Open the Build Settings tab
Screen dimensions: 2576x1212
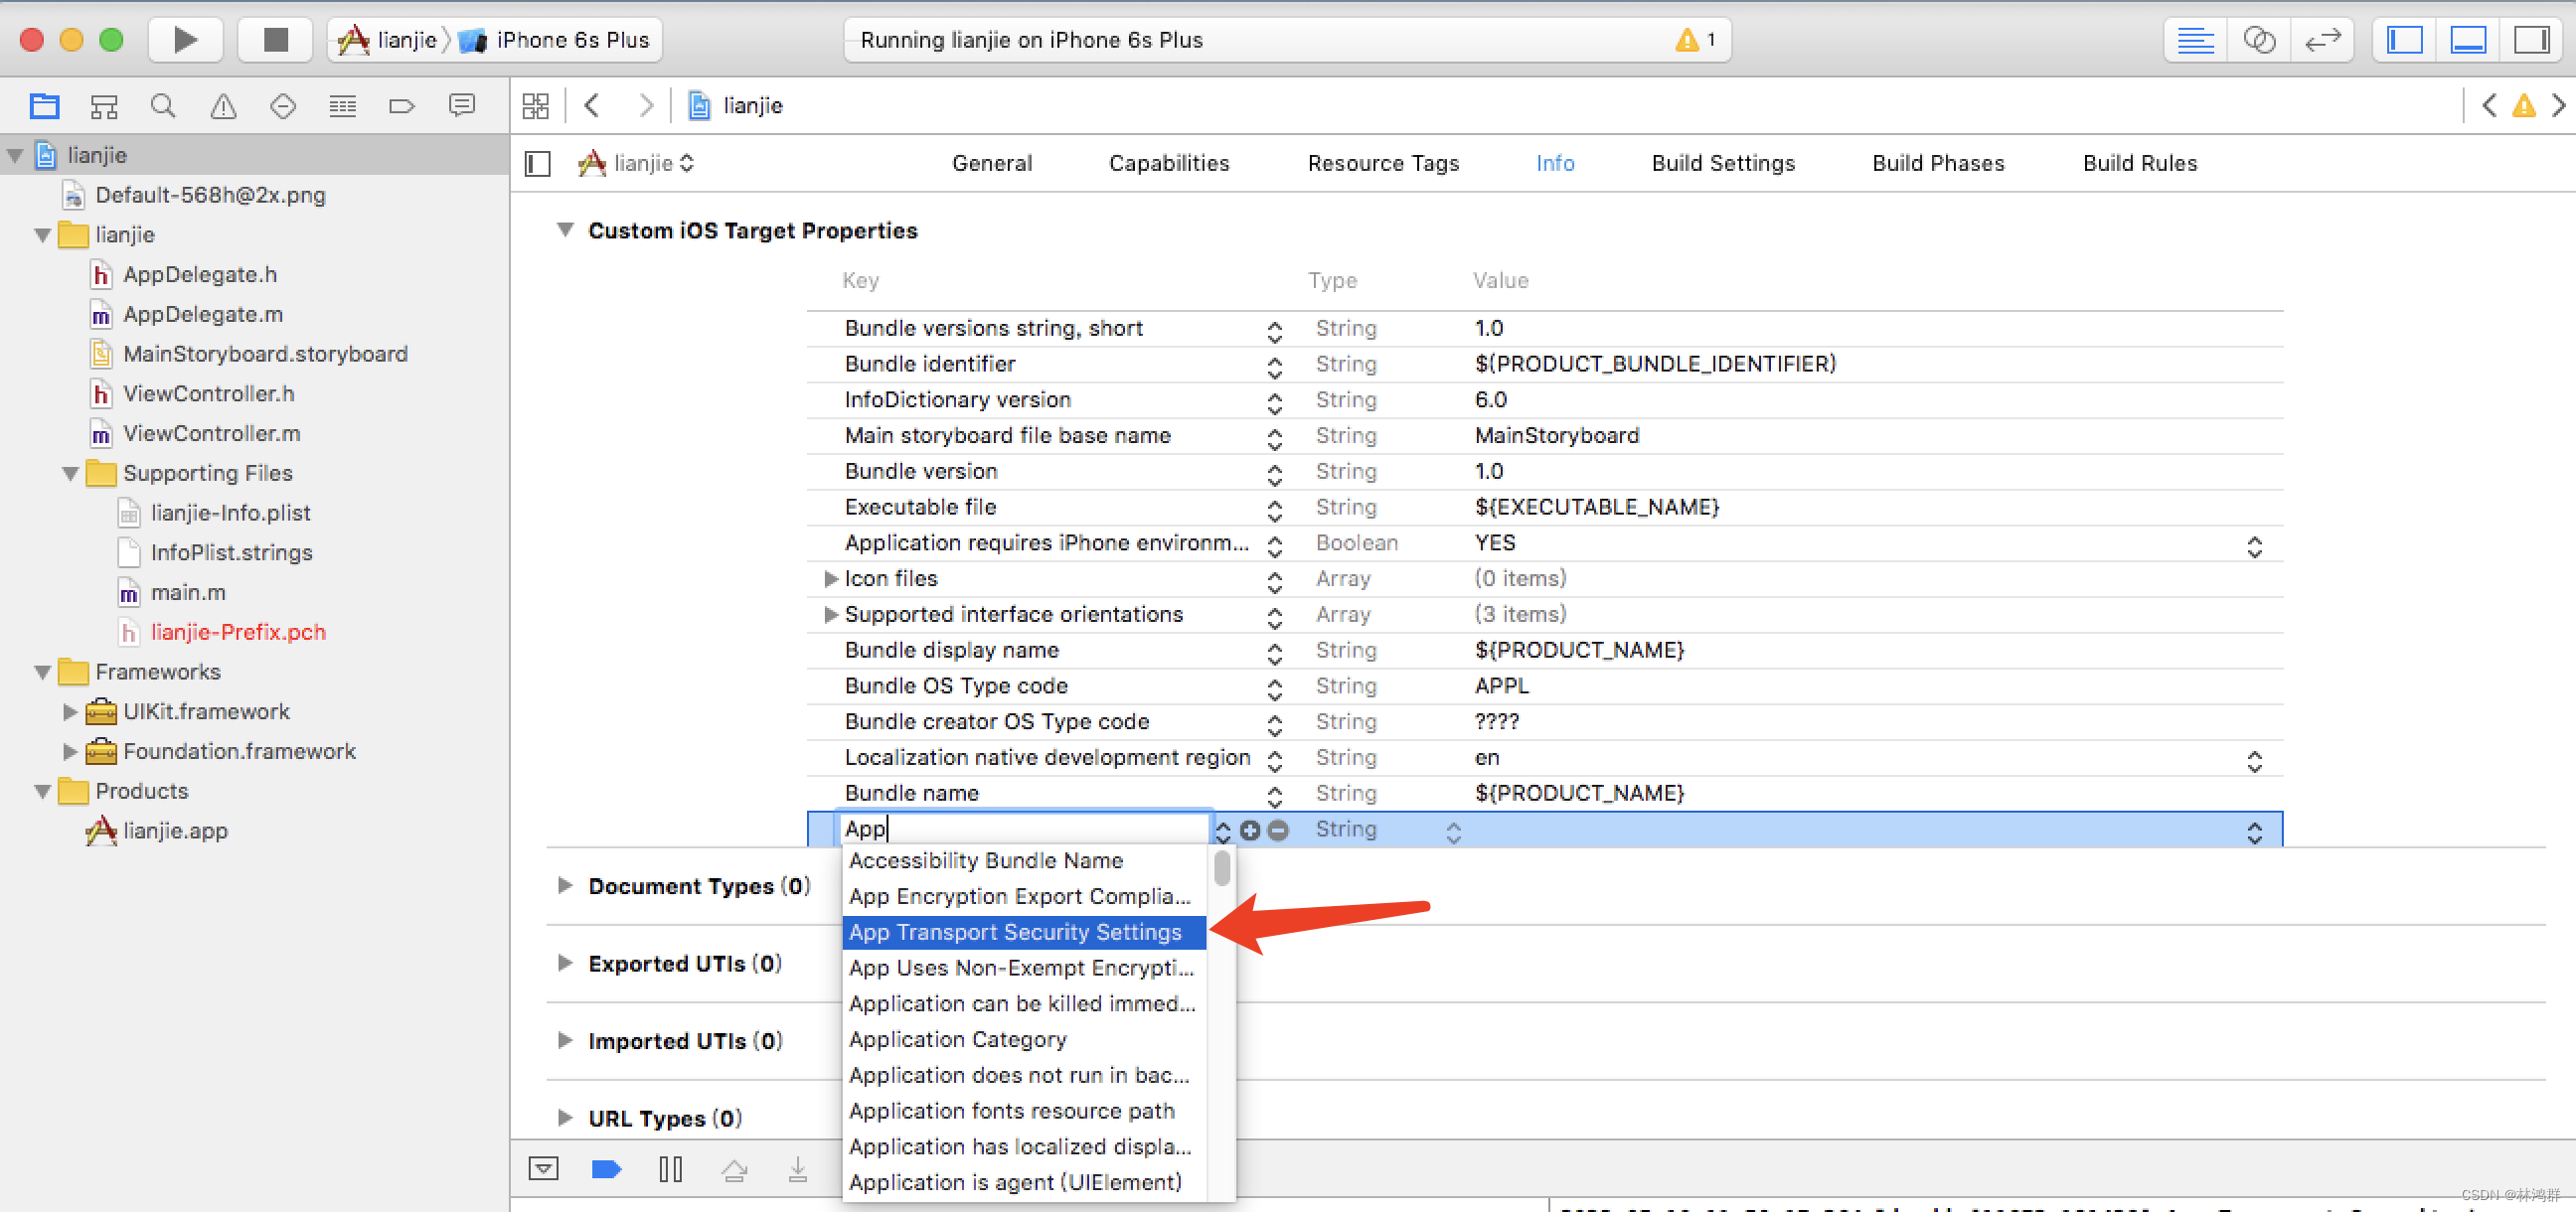(1722, 163)
